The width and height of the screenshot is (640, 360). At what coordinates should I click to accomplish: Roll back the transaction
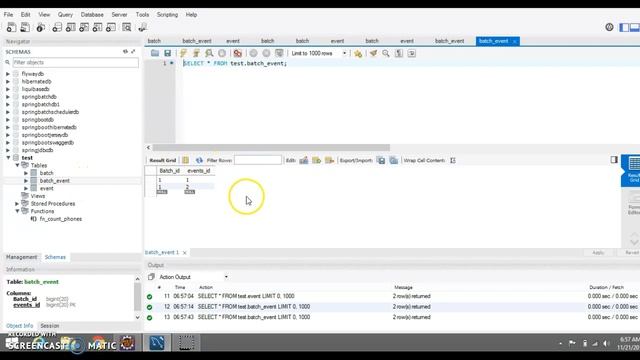[x=266, y=53]
